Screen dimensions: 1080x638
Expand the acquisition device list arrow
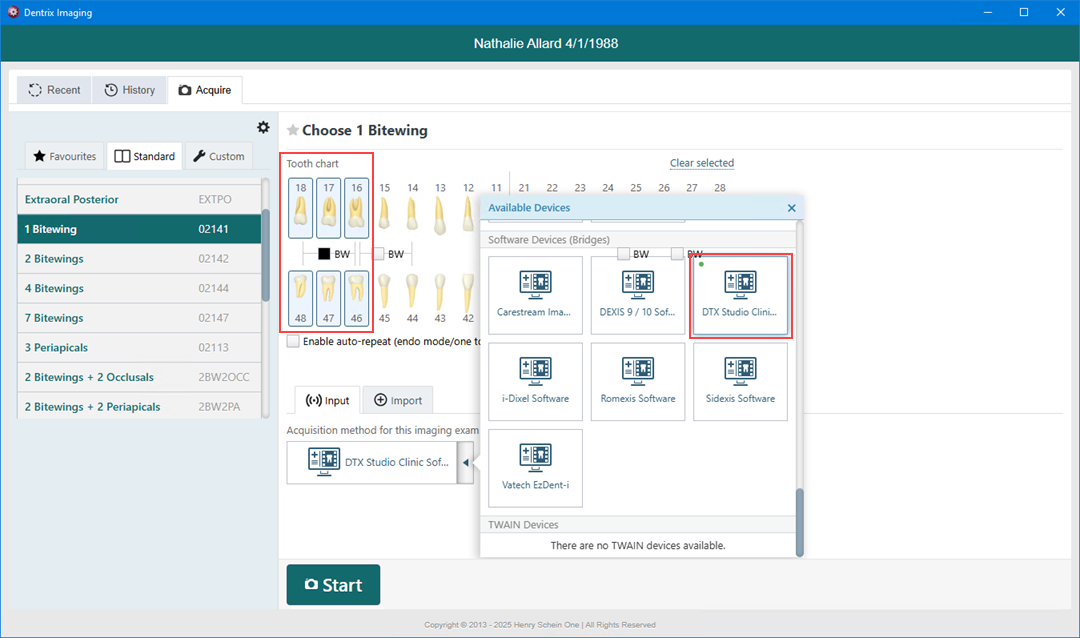click(x=465, y=463)
